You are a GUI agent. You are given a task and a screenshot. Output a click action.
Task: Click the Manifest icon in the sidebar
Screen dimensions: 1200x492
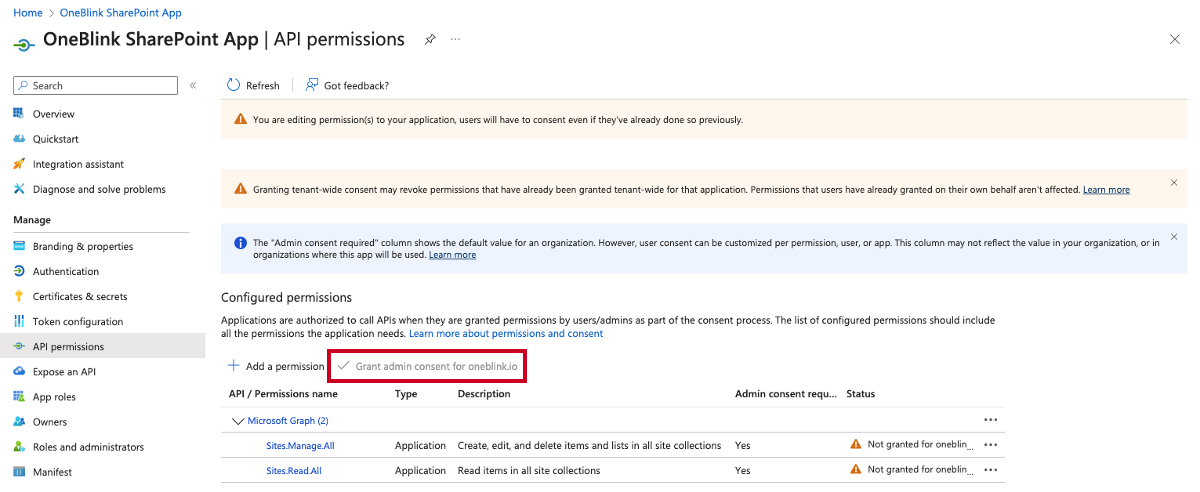tap(19, 472)
